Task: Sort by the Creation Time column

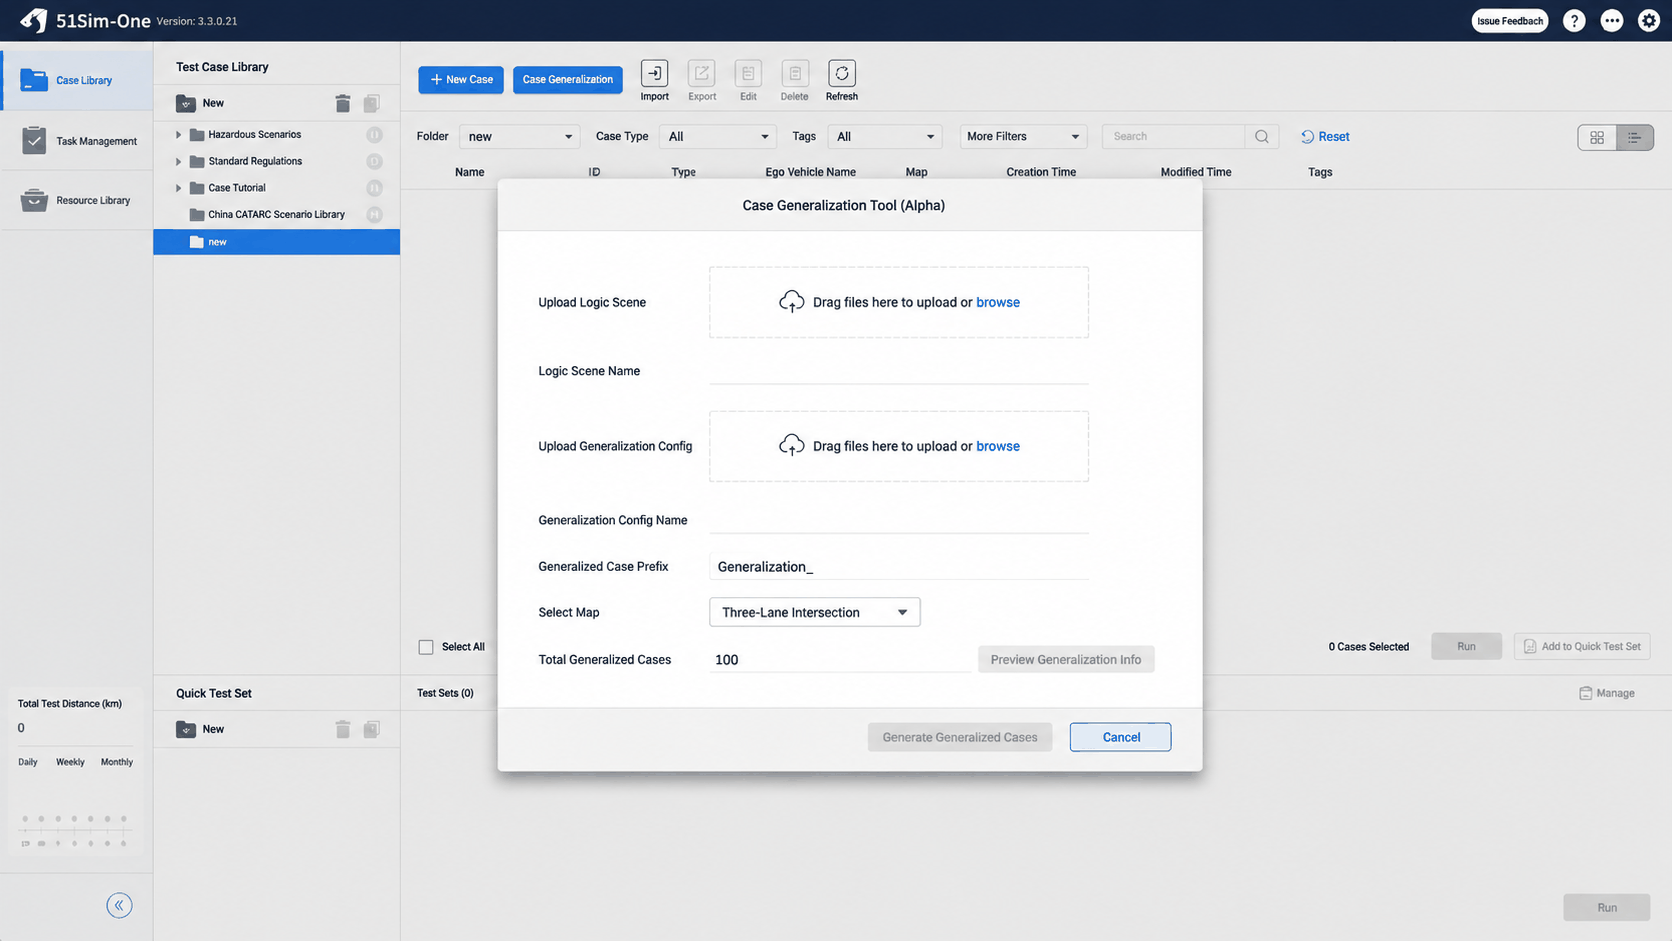Action: 1041,172
